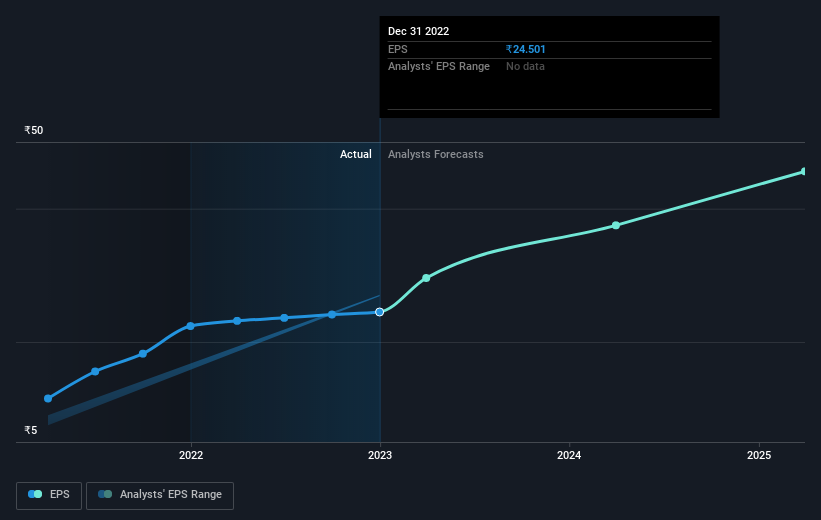This screenshot has height=520, width=821.
Task: Click the EPS data point at 2022 gridline
Action: point(191,326)
